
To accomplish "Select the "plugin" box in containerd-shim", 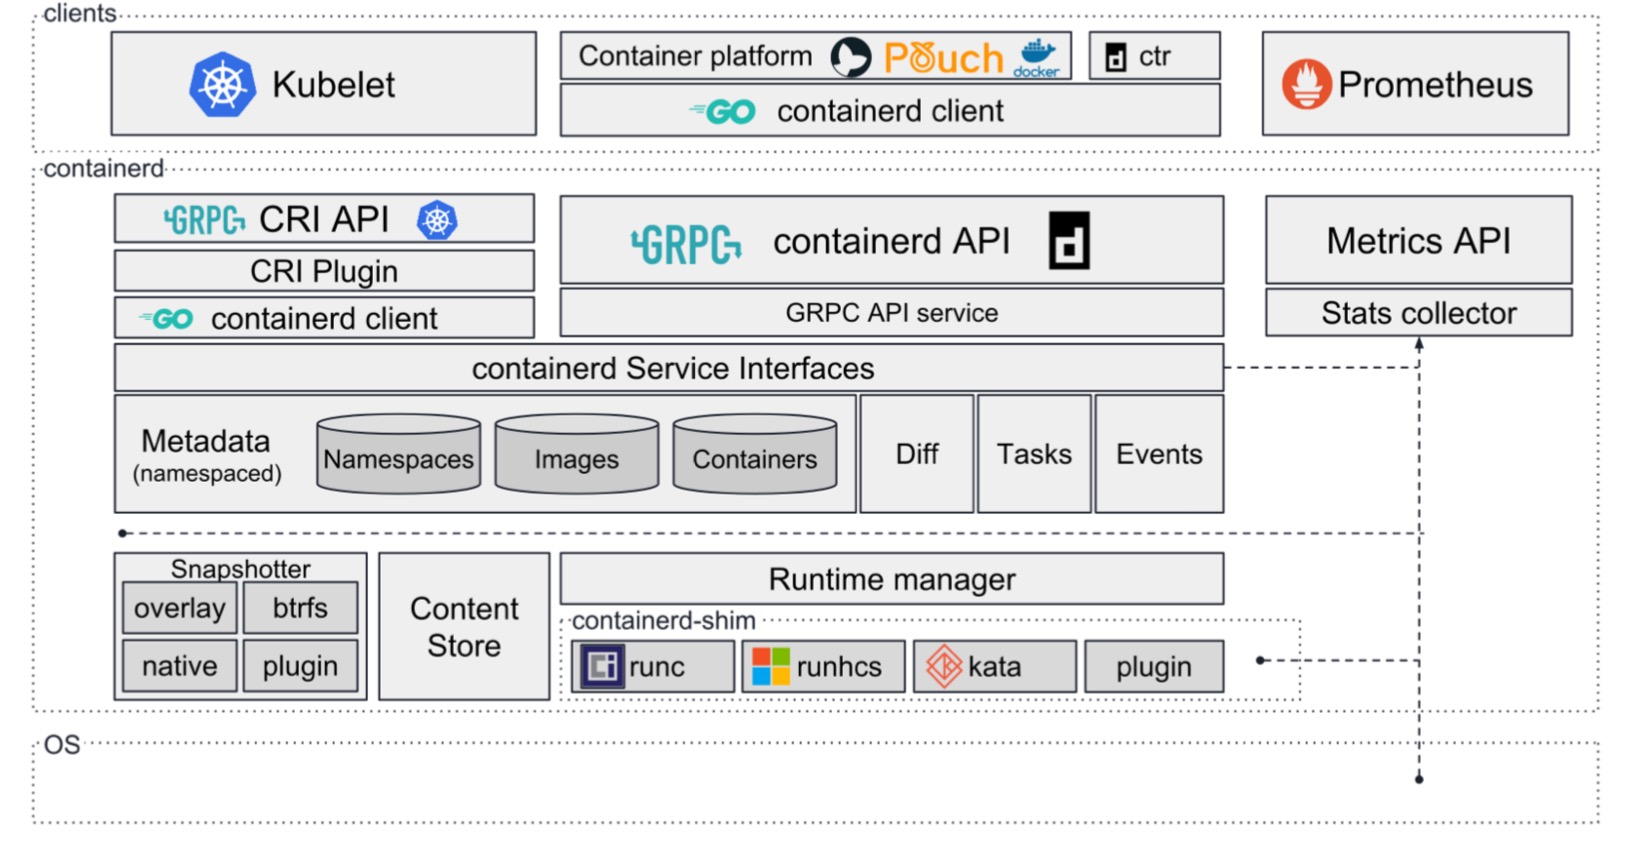I will point(1154,666).
